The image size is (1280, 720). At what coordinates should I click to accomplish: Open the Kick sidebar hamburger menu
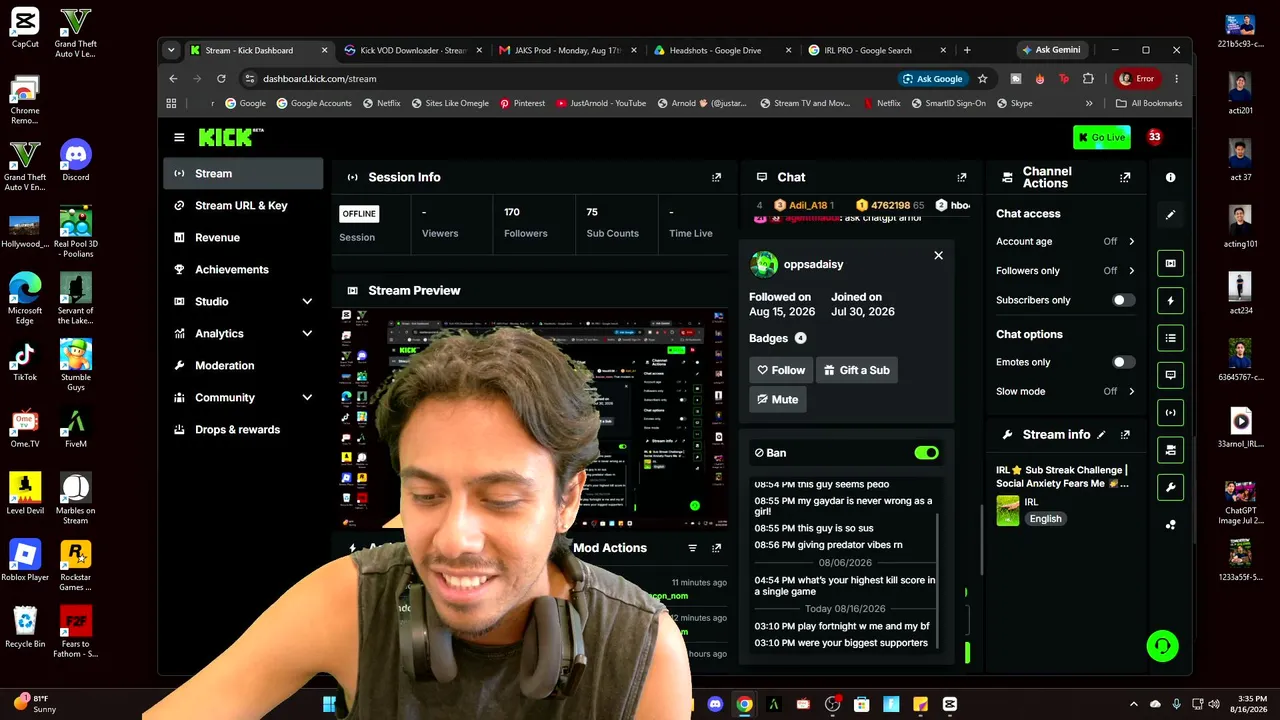pyautogui.click(x=179, y=137)
